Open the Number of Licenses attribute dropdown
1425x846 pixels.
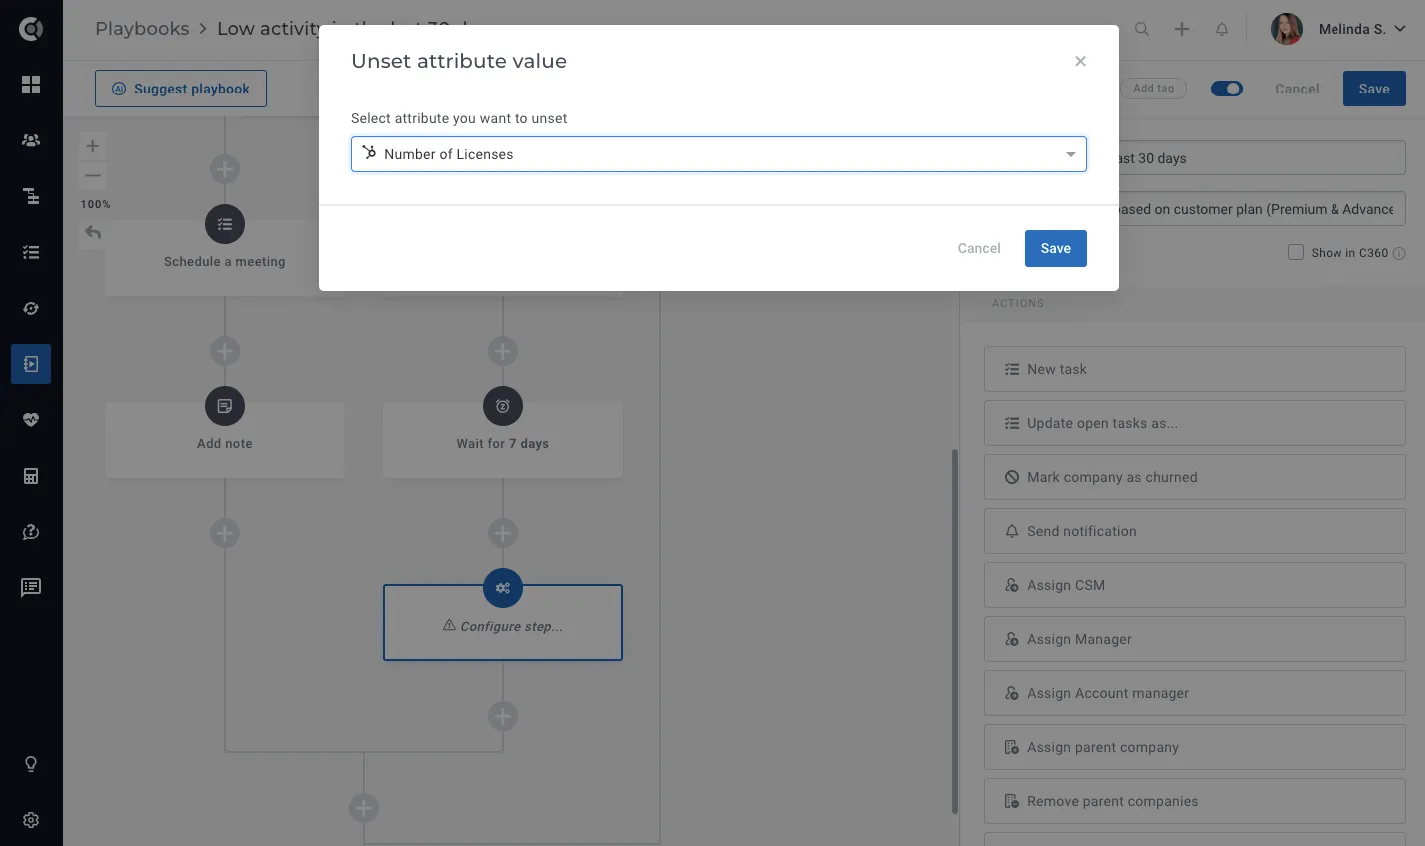tap(719, 154)
